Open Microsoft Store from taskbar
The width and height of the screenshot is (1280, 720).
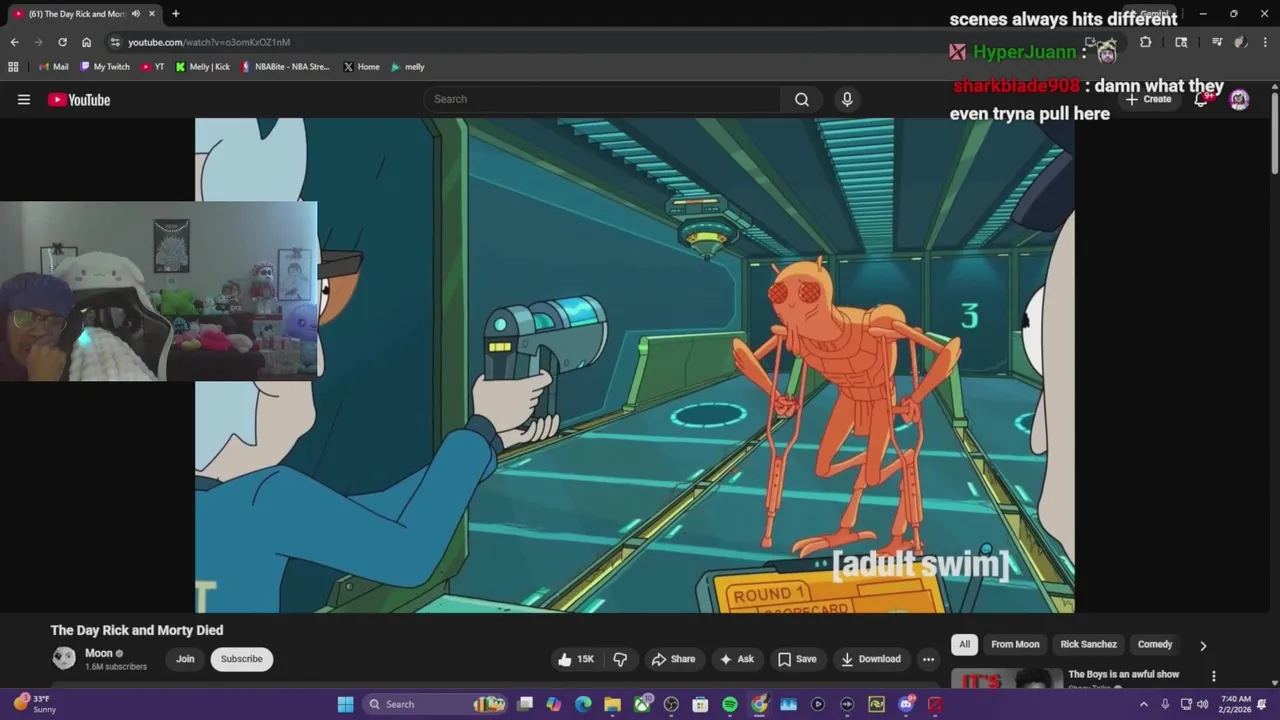click(700, 704)
